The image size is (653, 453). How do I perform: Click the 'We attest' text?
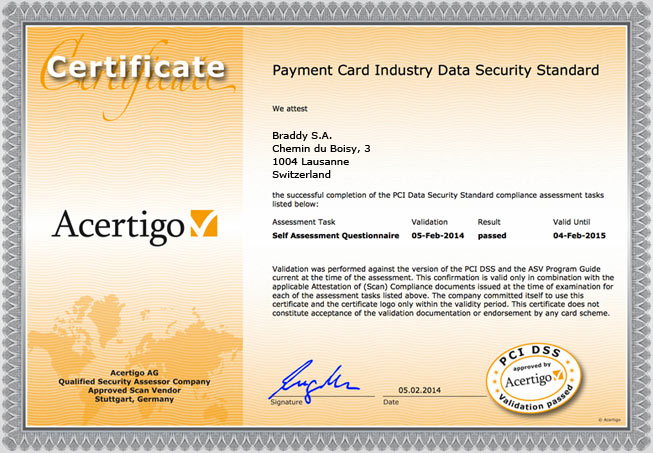290,109
